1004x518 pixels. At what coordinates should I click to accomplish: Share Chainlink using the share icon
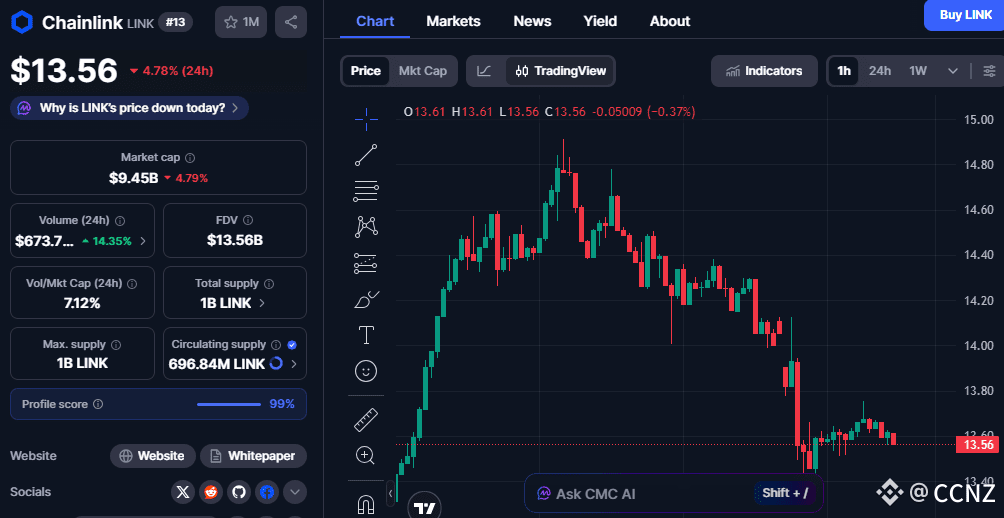(290, 21)
